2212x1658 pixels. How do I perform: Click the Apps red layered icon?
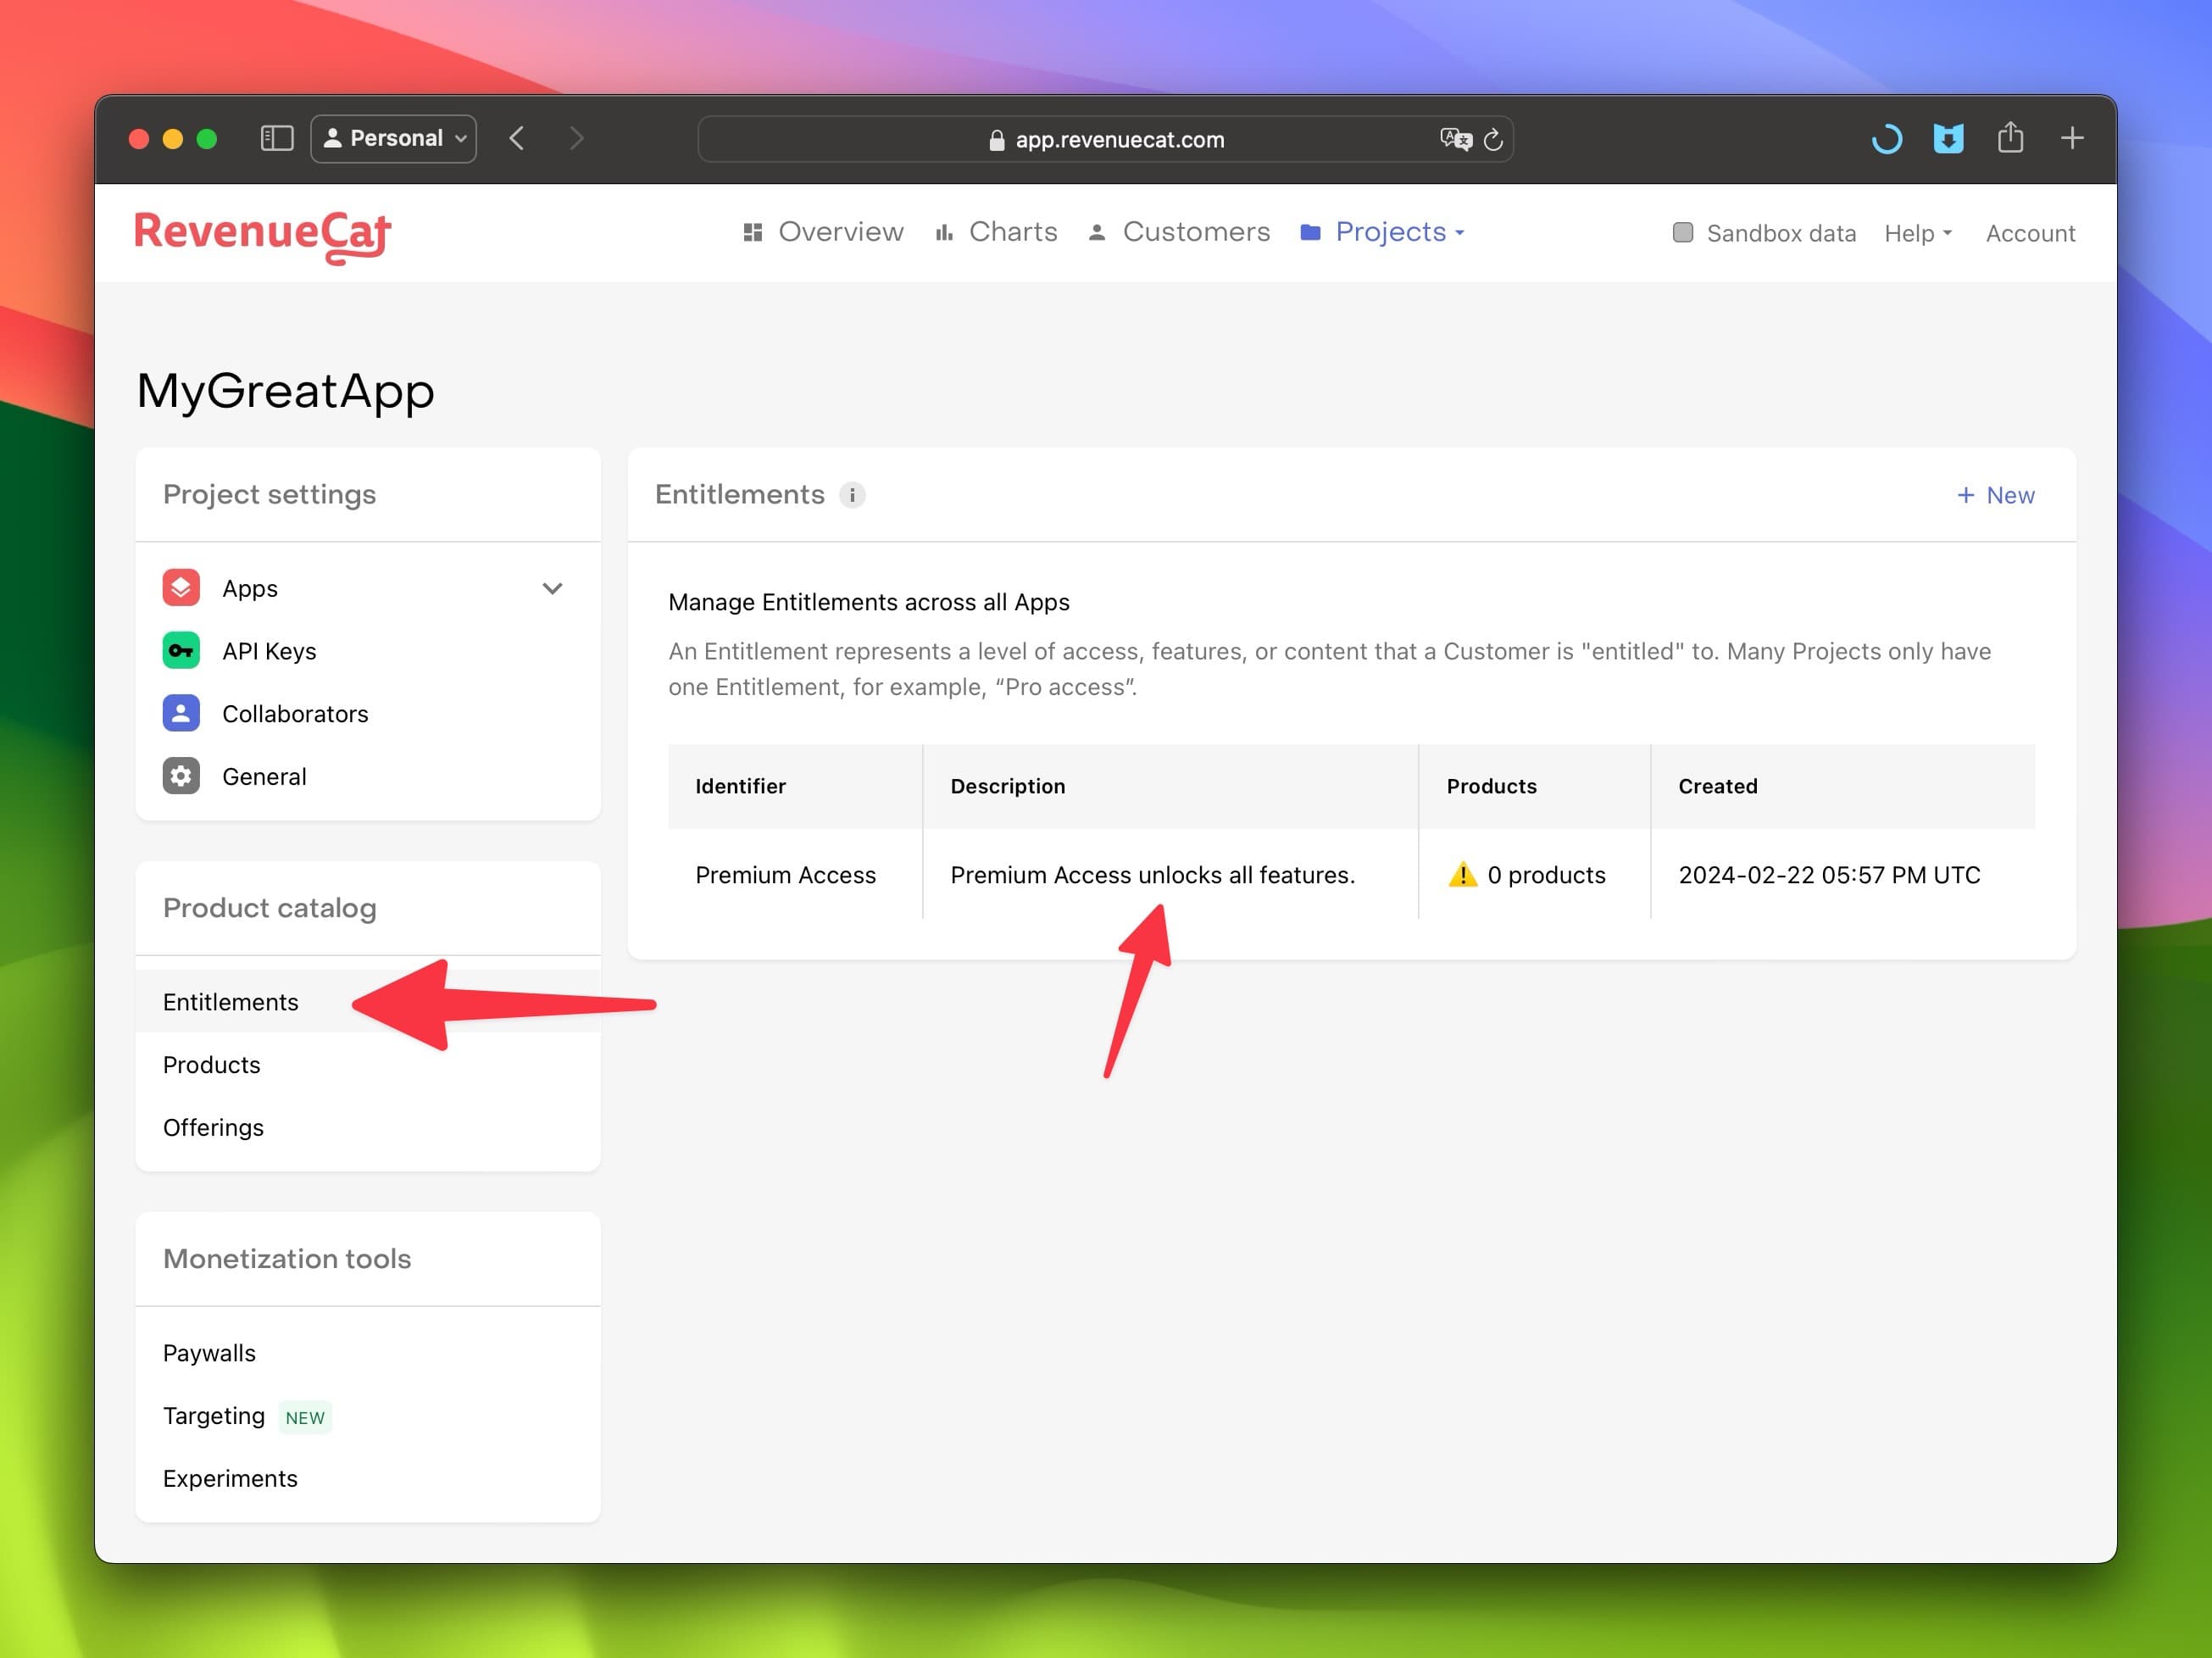pyautogui.click(x=181, y=588)
